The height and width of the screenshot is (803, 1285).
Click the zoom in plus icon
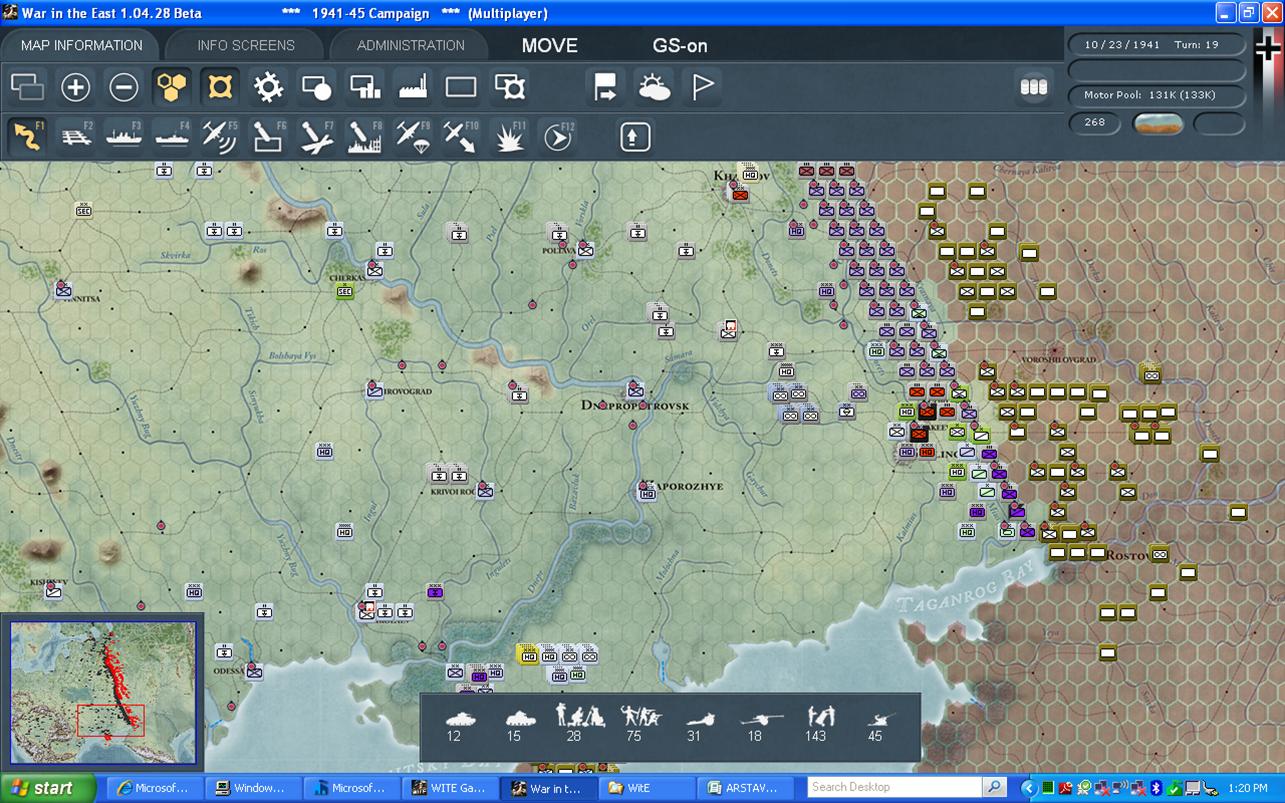coord(76,88)
